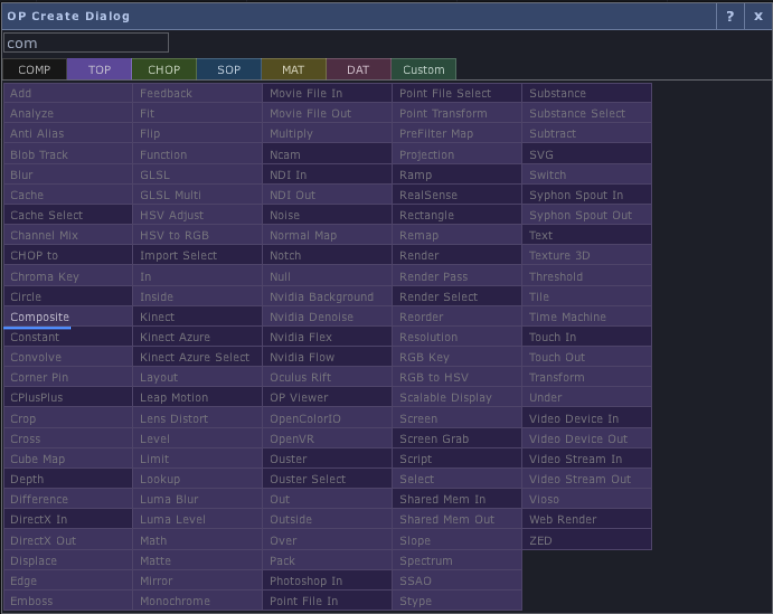Choose the Render Select operator
The height and width of the screenshot is (614, 773).
pyautogui.click(x=457, y=297)
